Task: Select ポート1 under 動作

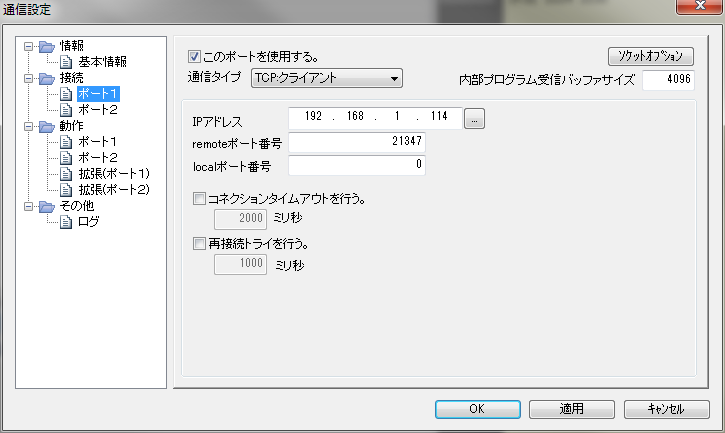Action: coord(98,142)
